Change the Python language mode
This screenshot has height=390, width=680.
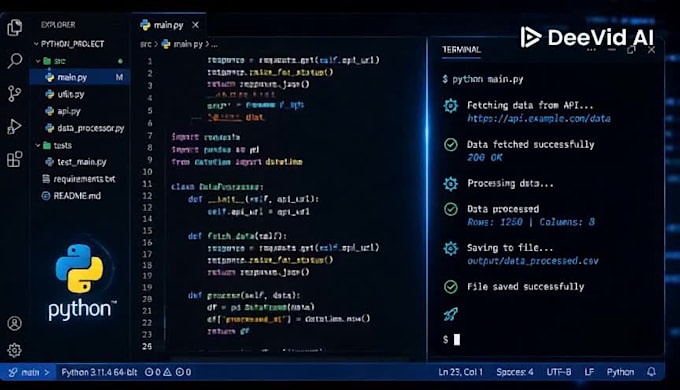point(620,372)
